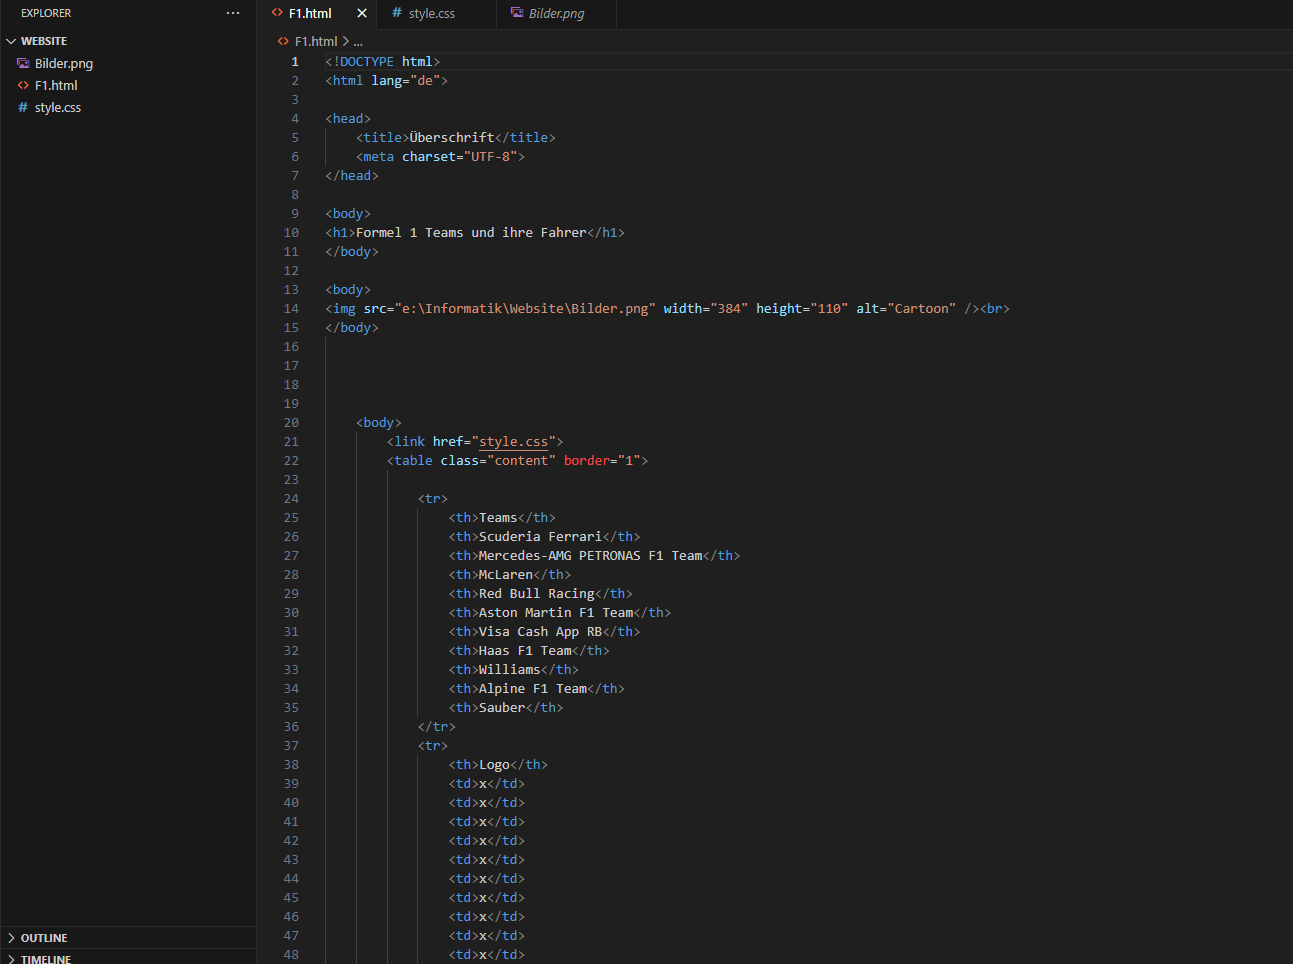Collapse the WEBSITE folder in Explorer
The width and height of the screenshot is (1293, 964).
[10, 40]
